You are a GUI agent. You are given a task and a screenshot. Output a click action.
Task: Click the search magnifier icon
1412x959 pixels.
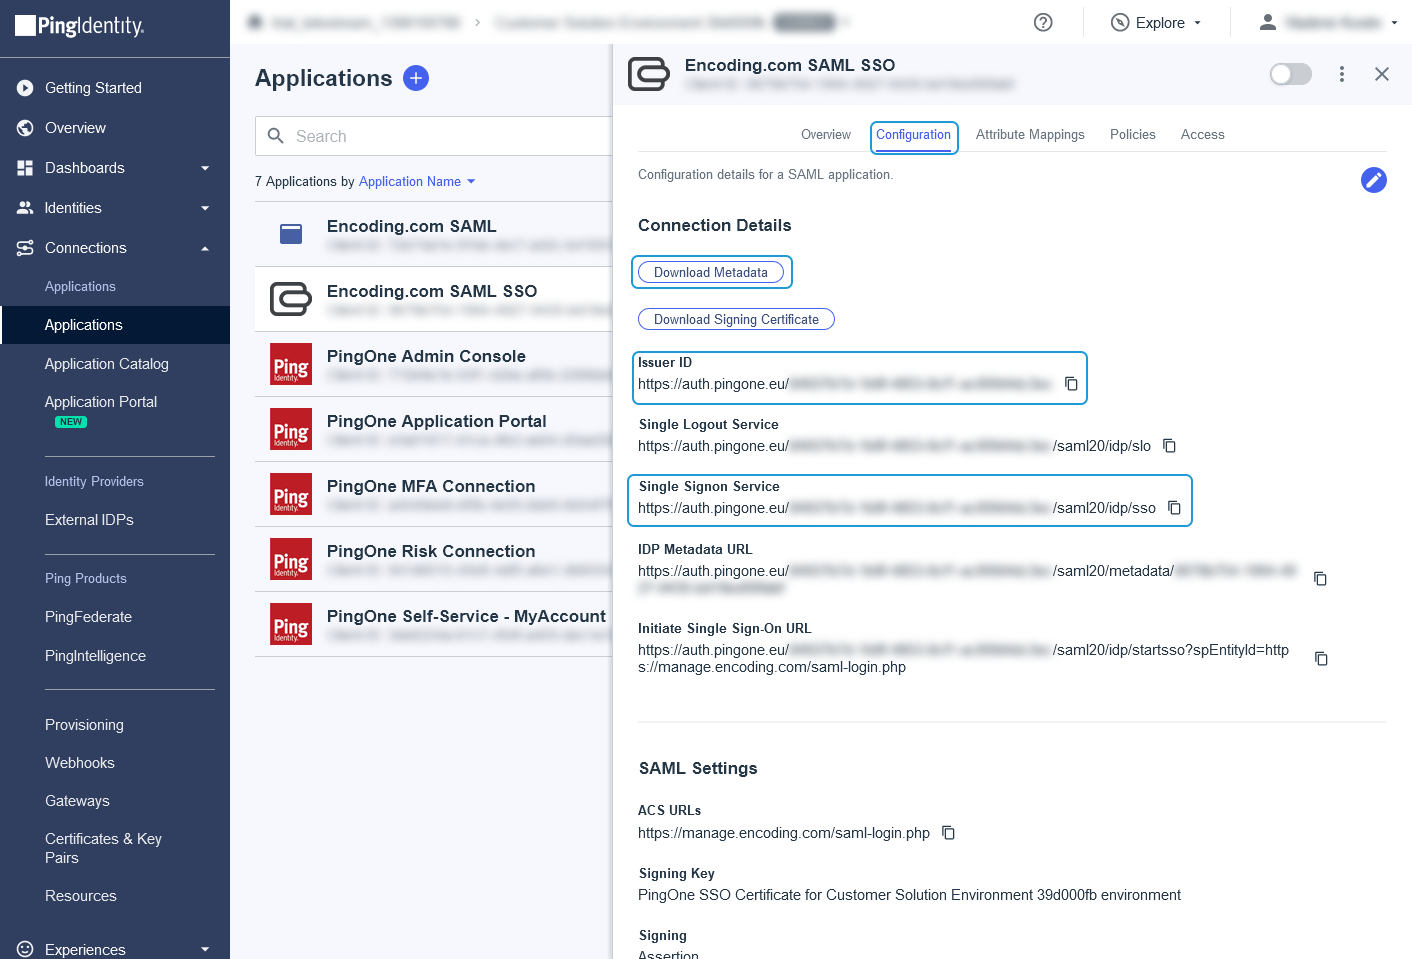click(x=276, y=136)
